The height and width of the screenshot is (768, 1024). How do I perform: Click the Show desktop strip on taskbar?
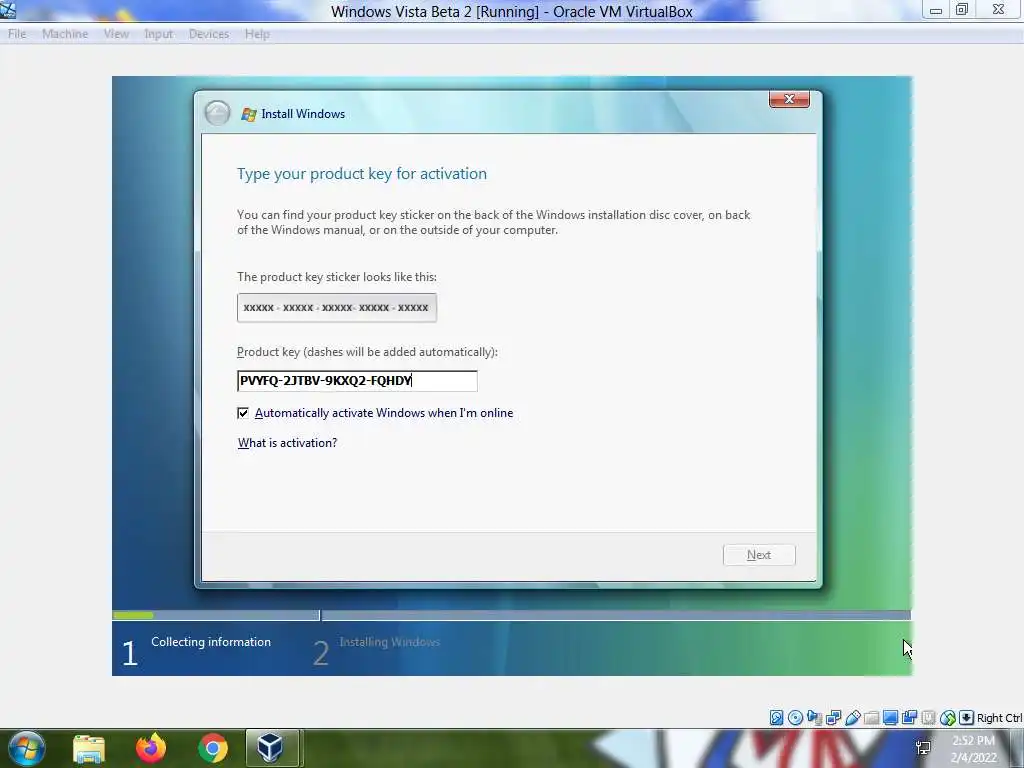(x=1019, y=748)
